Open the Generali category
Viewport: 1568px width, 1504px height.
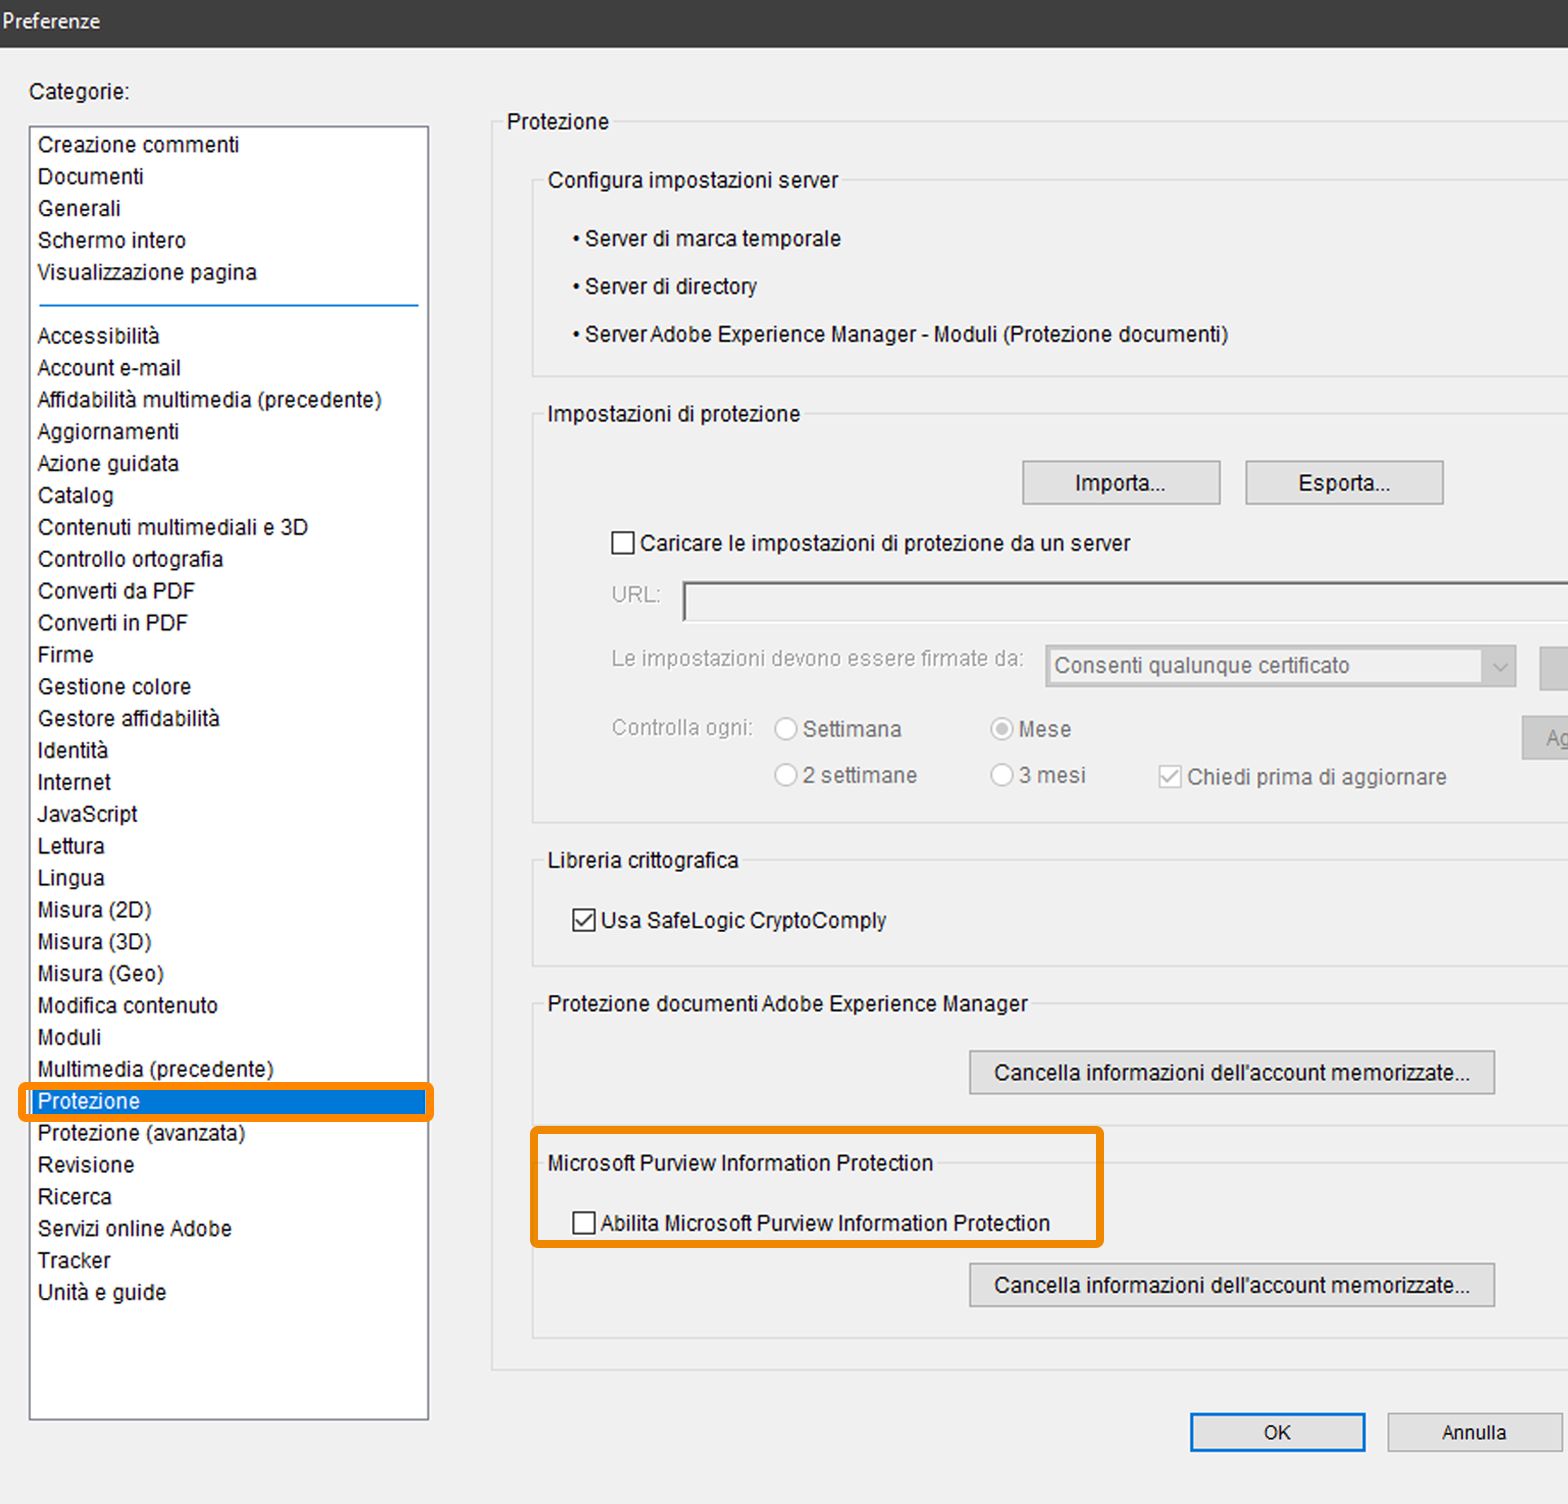(79, 208)
